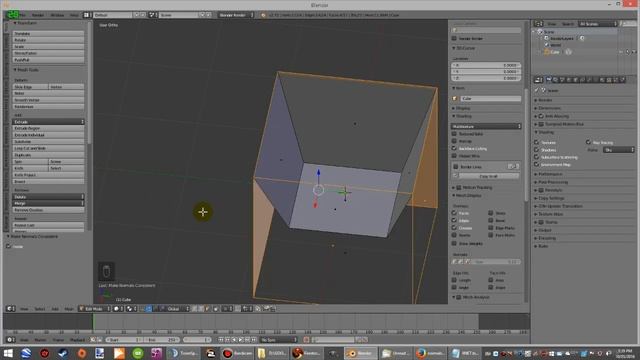
Task: Enable the Render Border checkbox
Action: coord(454,38)
